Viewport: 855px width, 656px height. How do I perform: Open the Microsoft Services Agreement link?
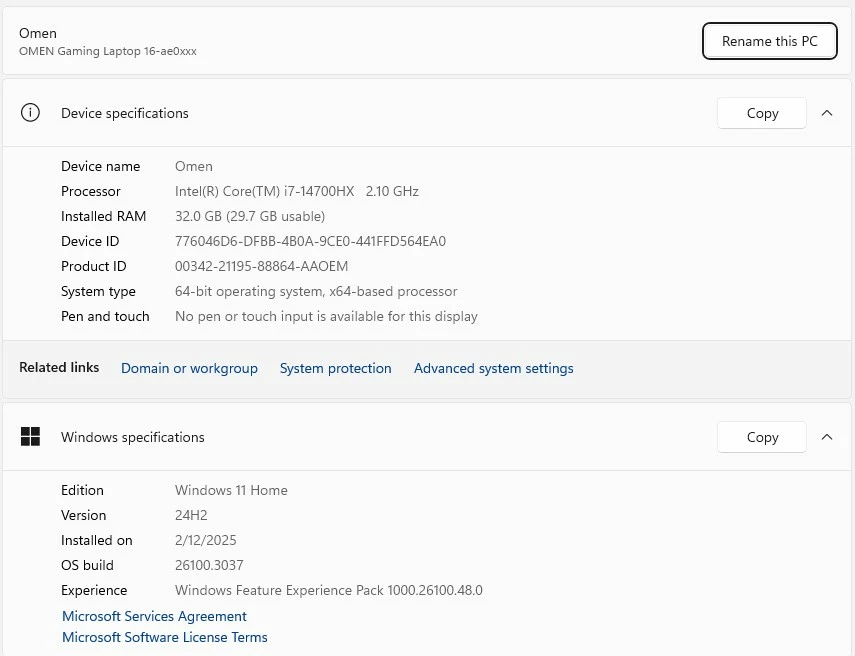[154, 616]
